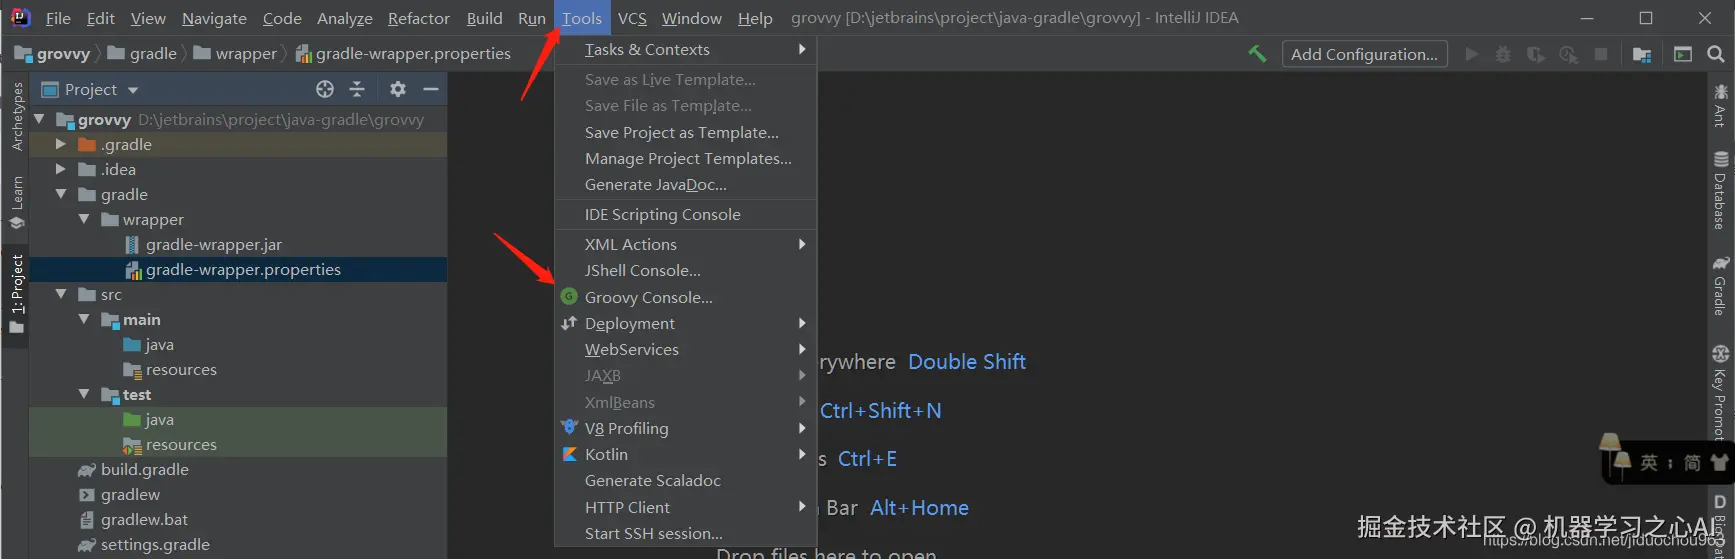This screenshot has width=1735, height=559.
Task: Open XML Actions submenu
Action: coord(686,244)
